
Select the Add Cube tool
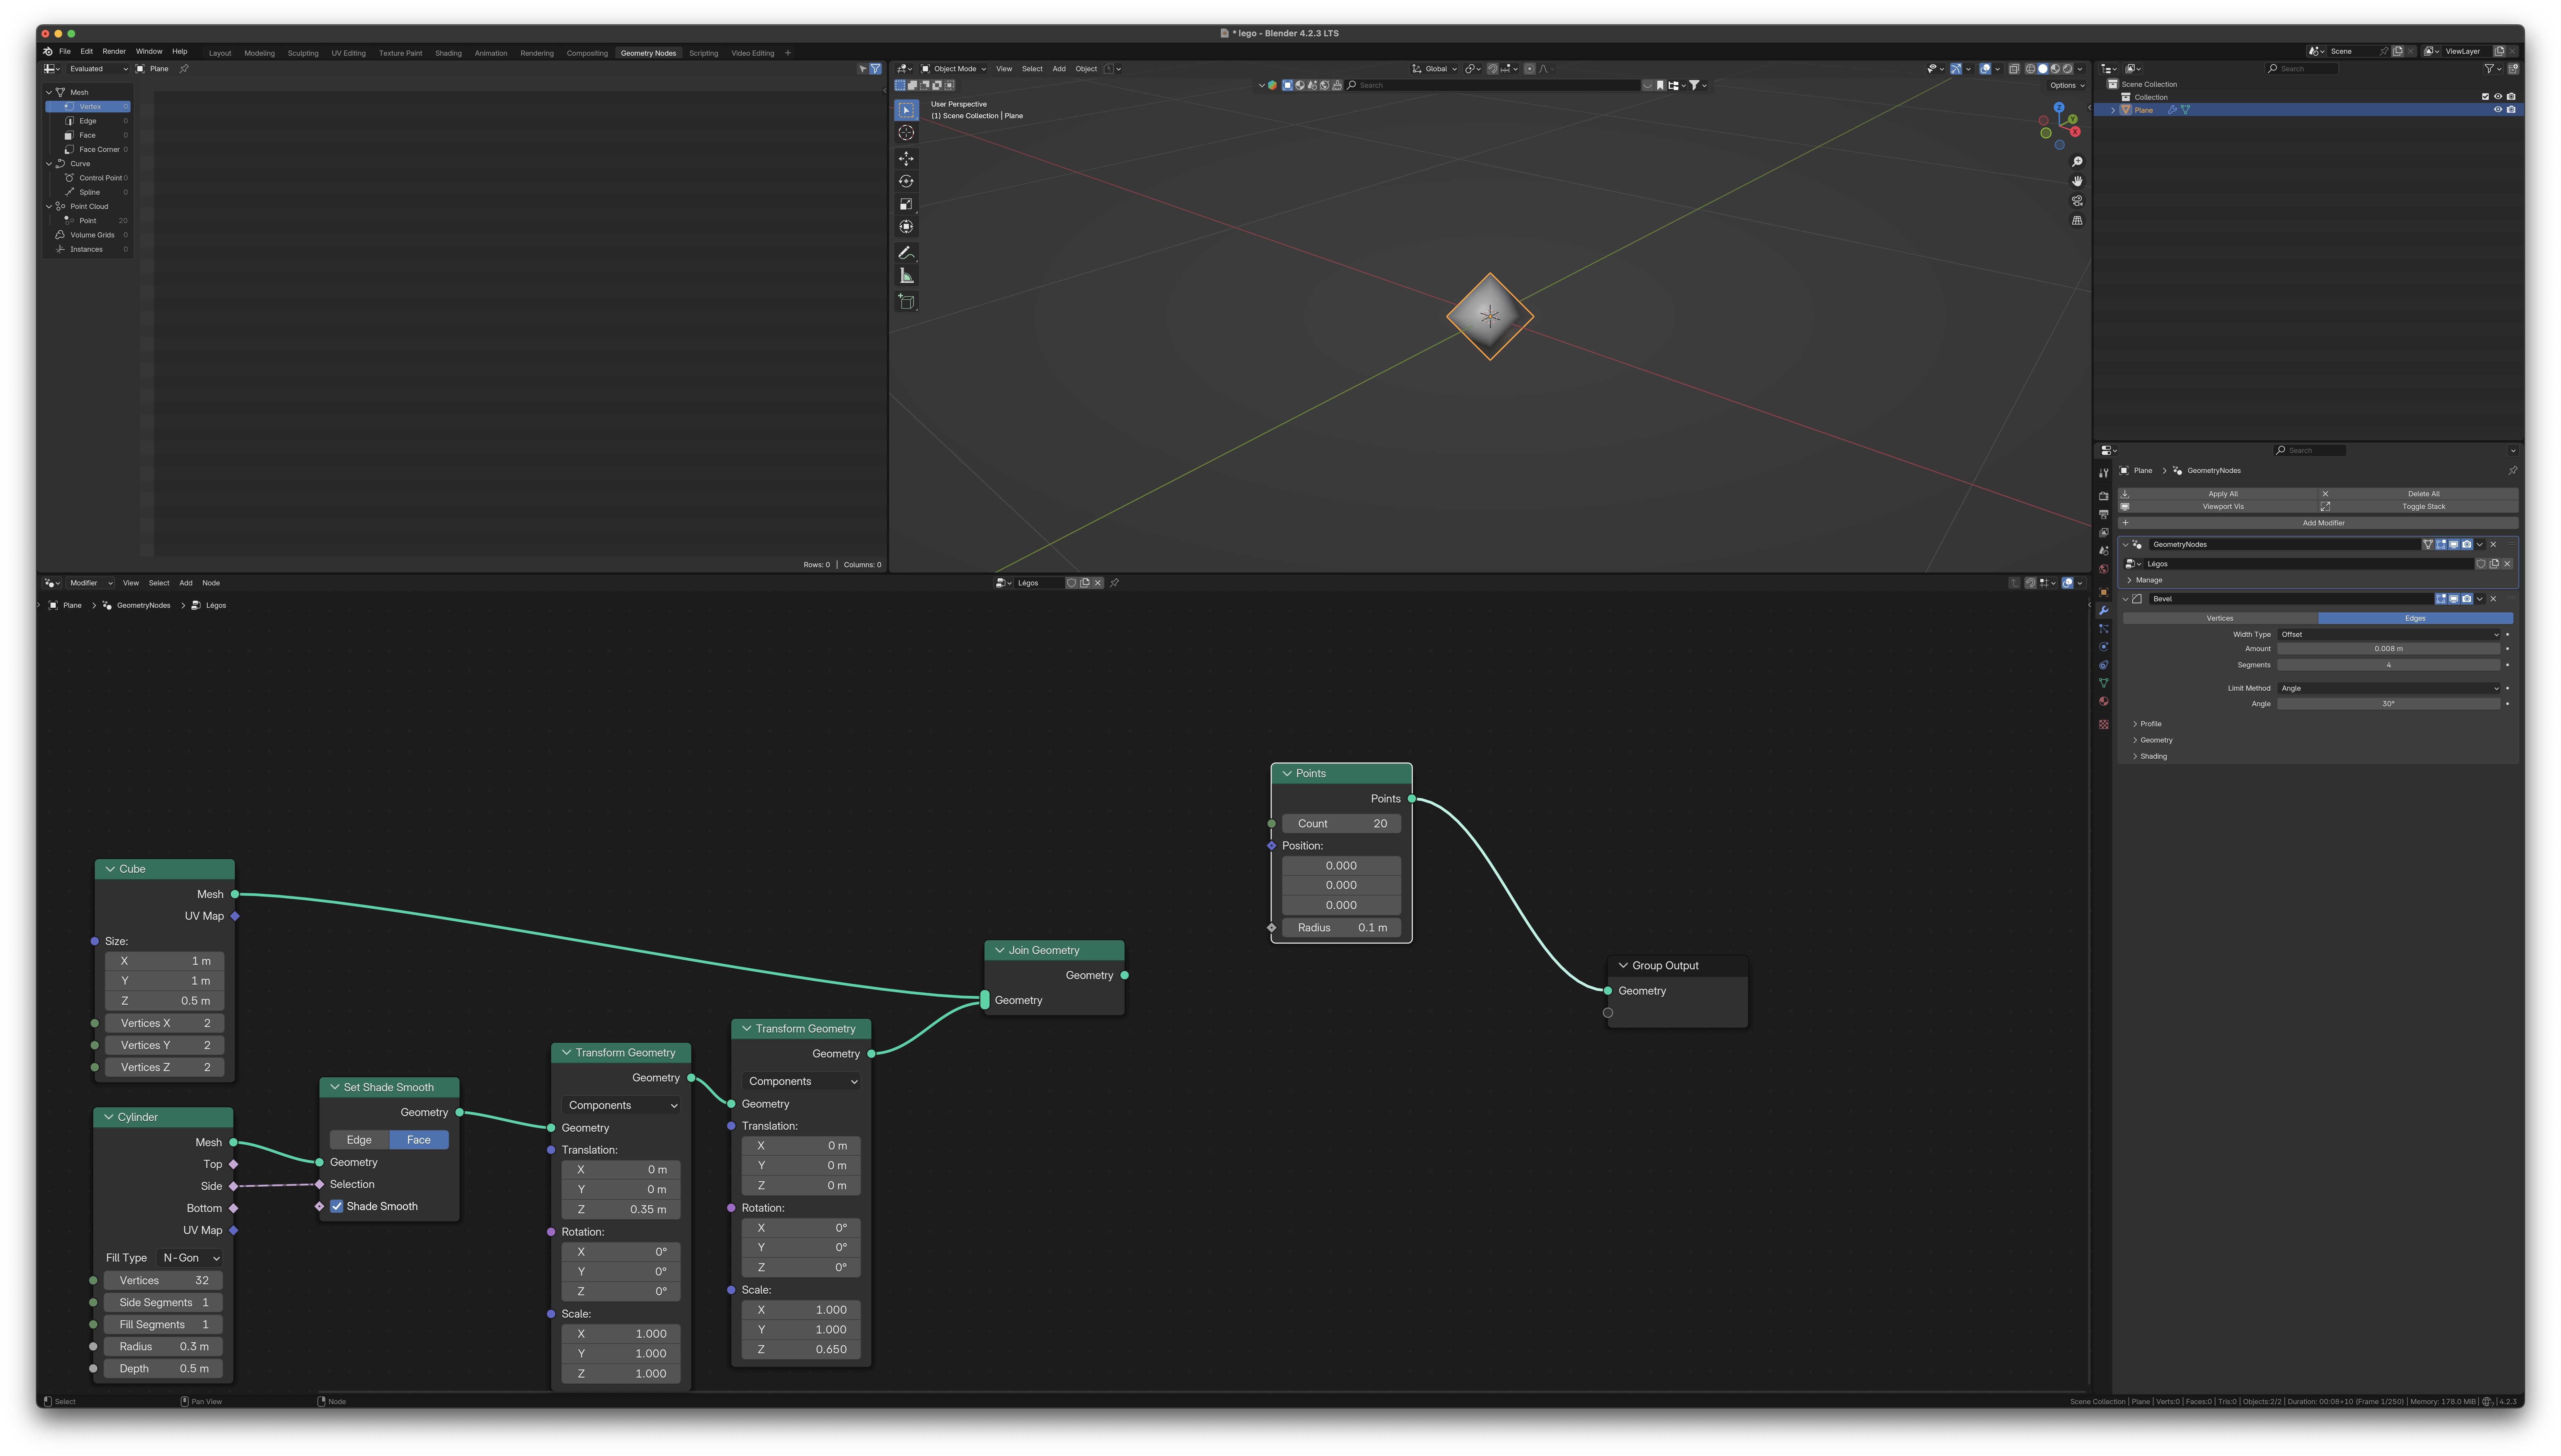pyautogui.click(x=906, y=302)
